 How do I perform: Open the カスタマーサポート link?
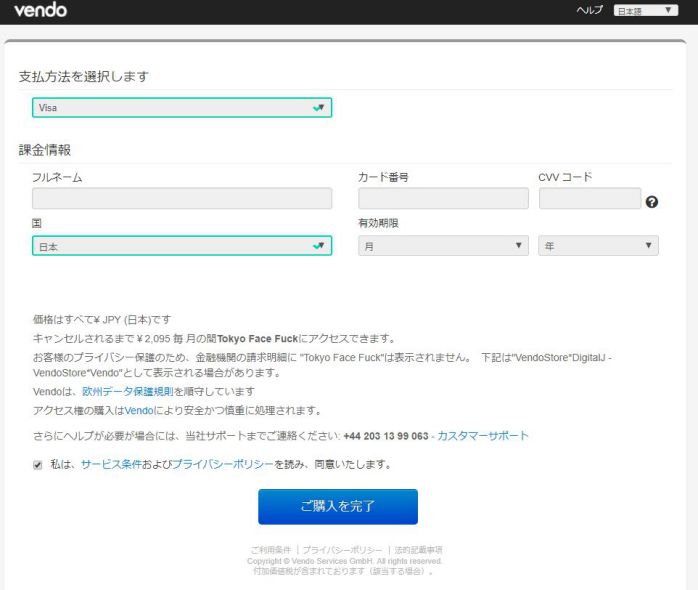[x=483, y=435]
